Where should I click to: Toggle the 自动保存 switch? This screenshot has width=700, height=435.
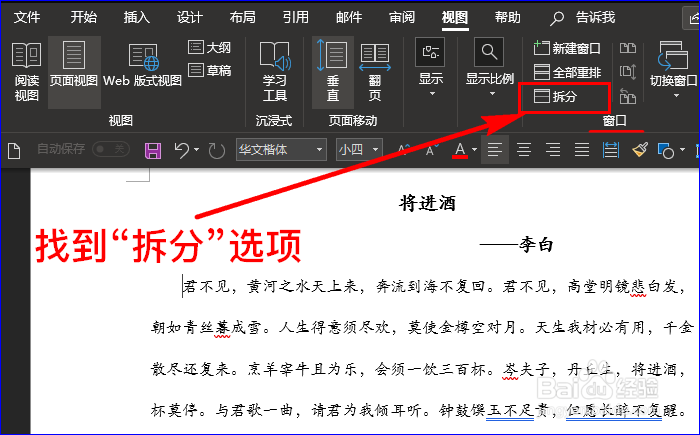[111, 149]
